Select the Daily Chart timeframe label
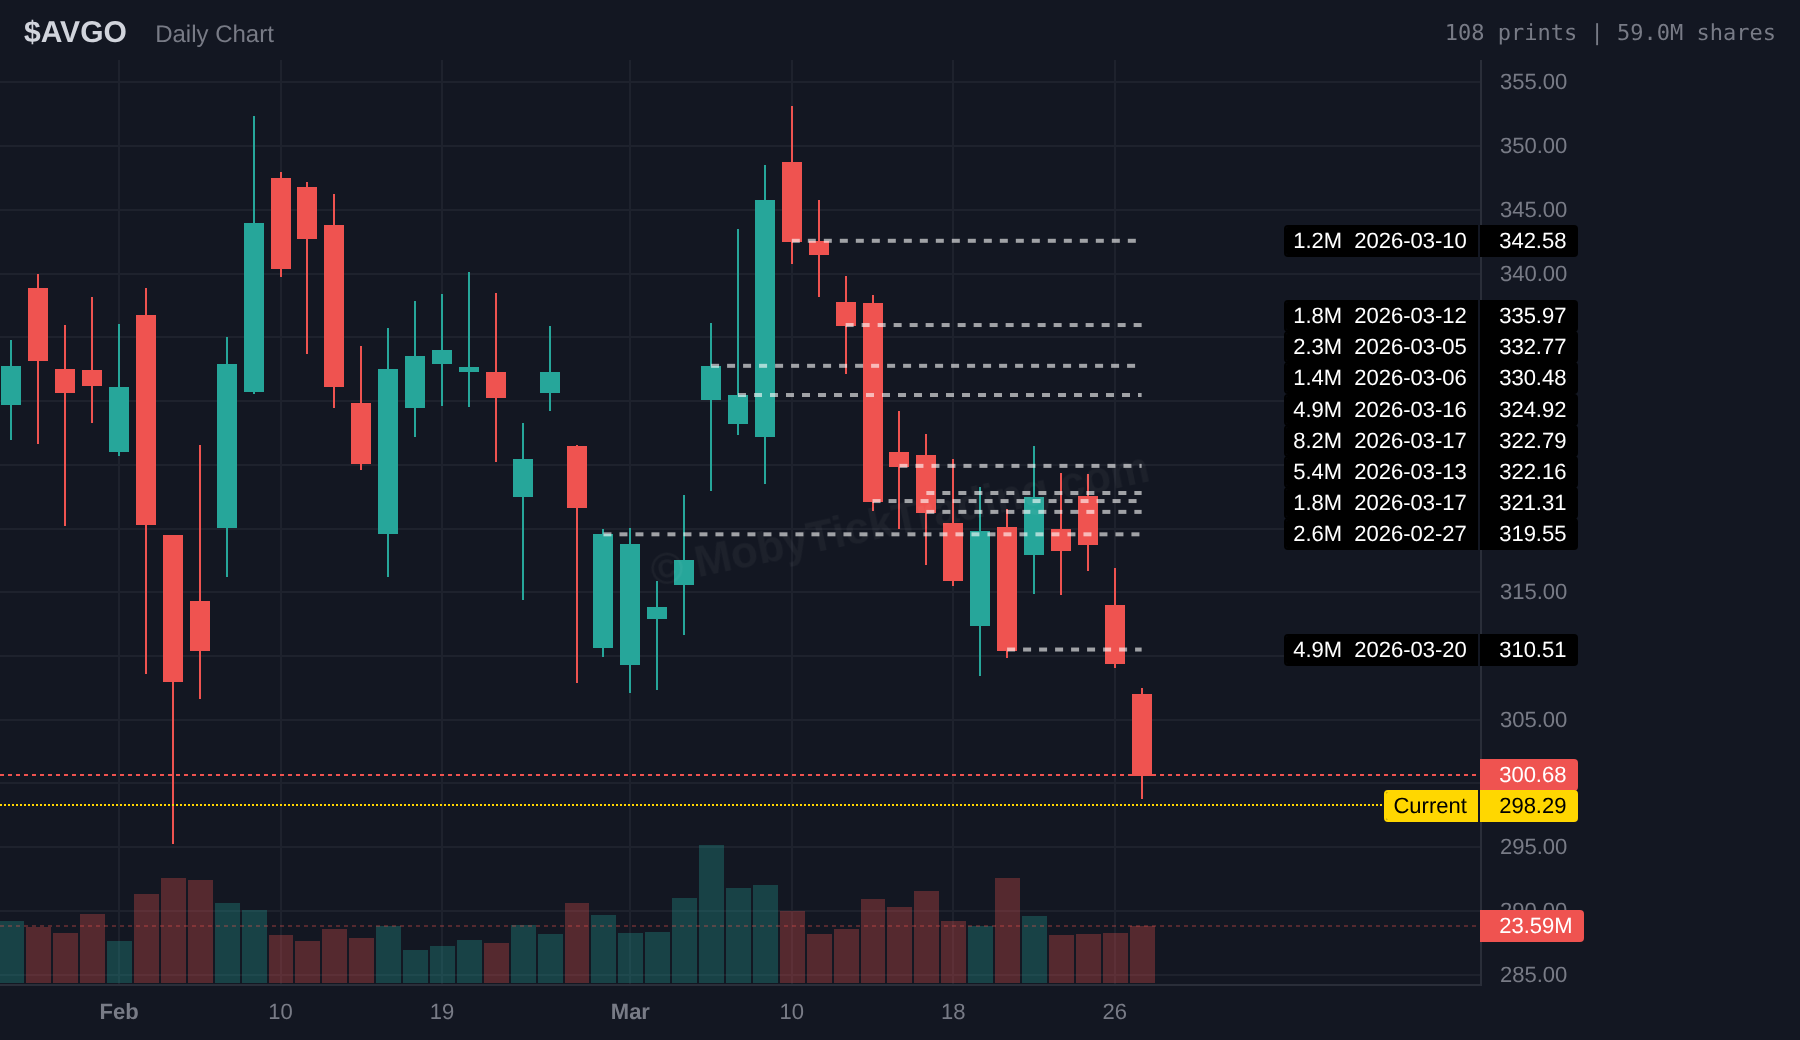1800x1040 pixels. 214,34
